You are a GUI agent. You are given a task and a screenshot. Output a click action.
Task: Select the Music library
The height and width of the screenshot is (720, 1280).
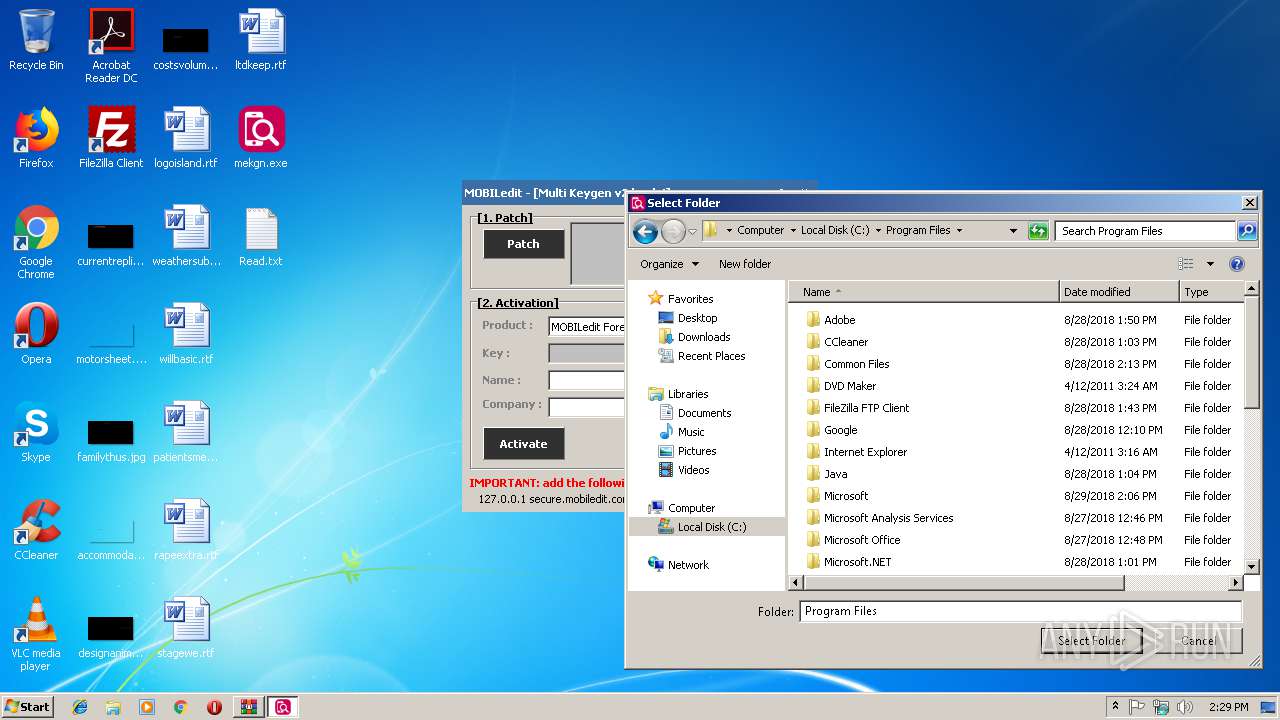pyautogui.click(x=691, y=432)
